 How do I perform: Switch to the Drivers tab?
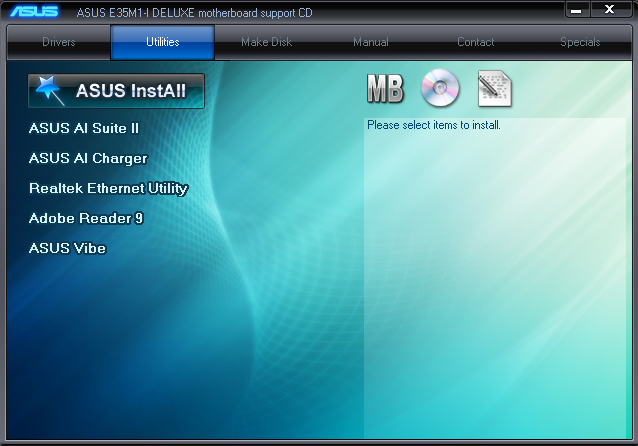point(59,42)
